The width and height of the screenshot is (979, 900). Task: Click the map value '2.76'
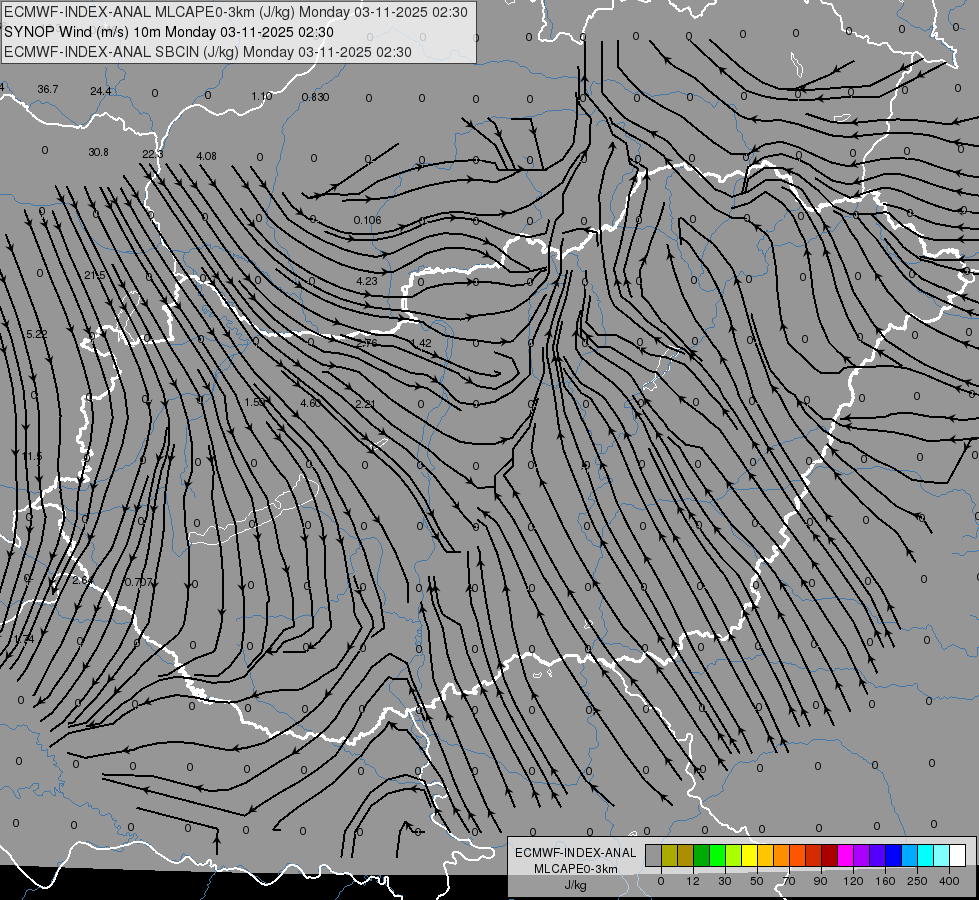367,342
